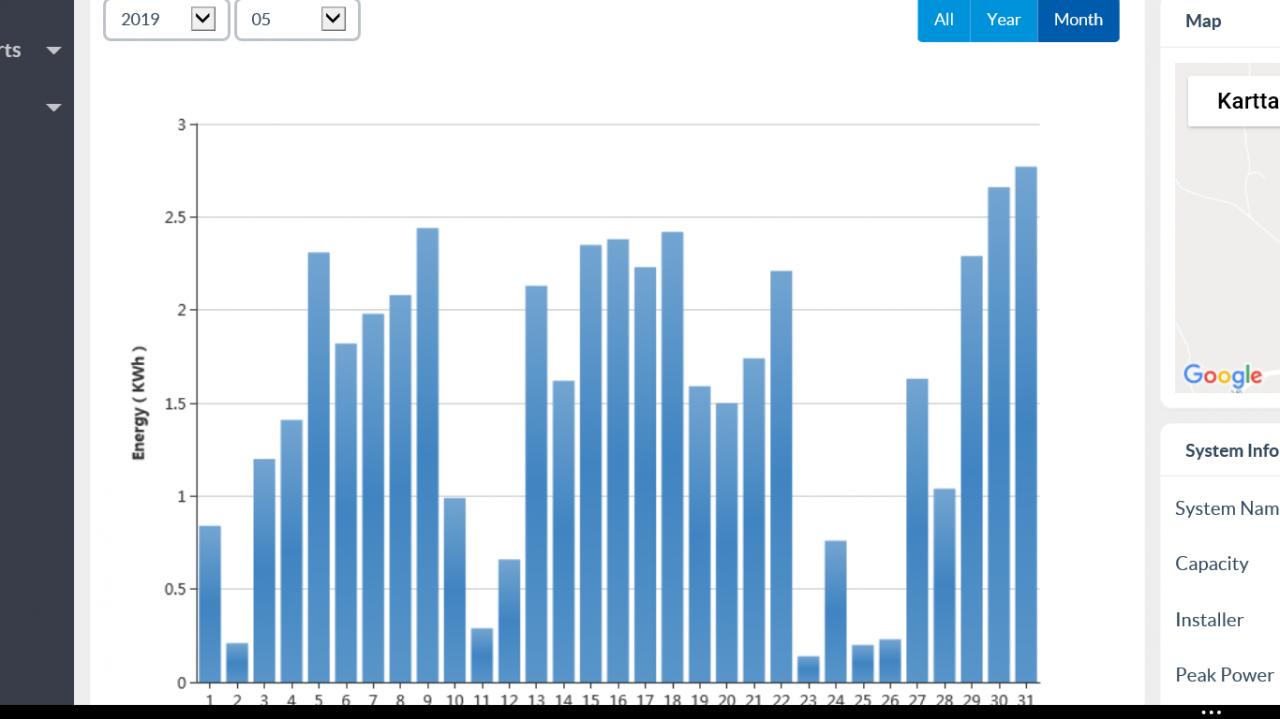This screenshot has width=1280, height=719.
Task: Open the 2019 year dropdown
Action: tap(167, 19)
